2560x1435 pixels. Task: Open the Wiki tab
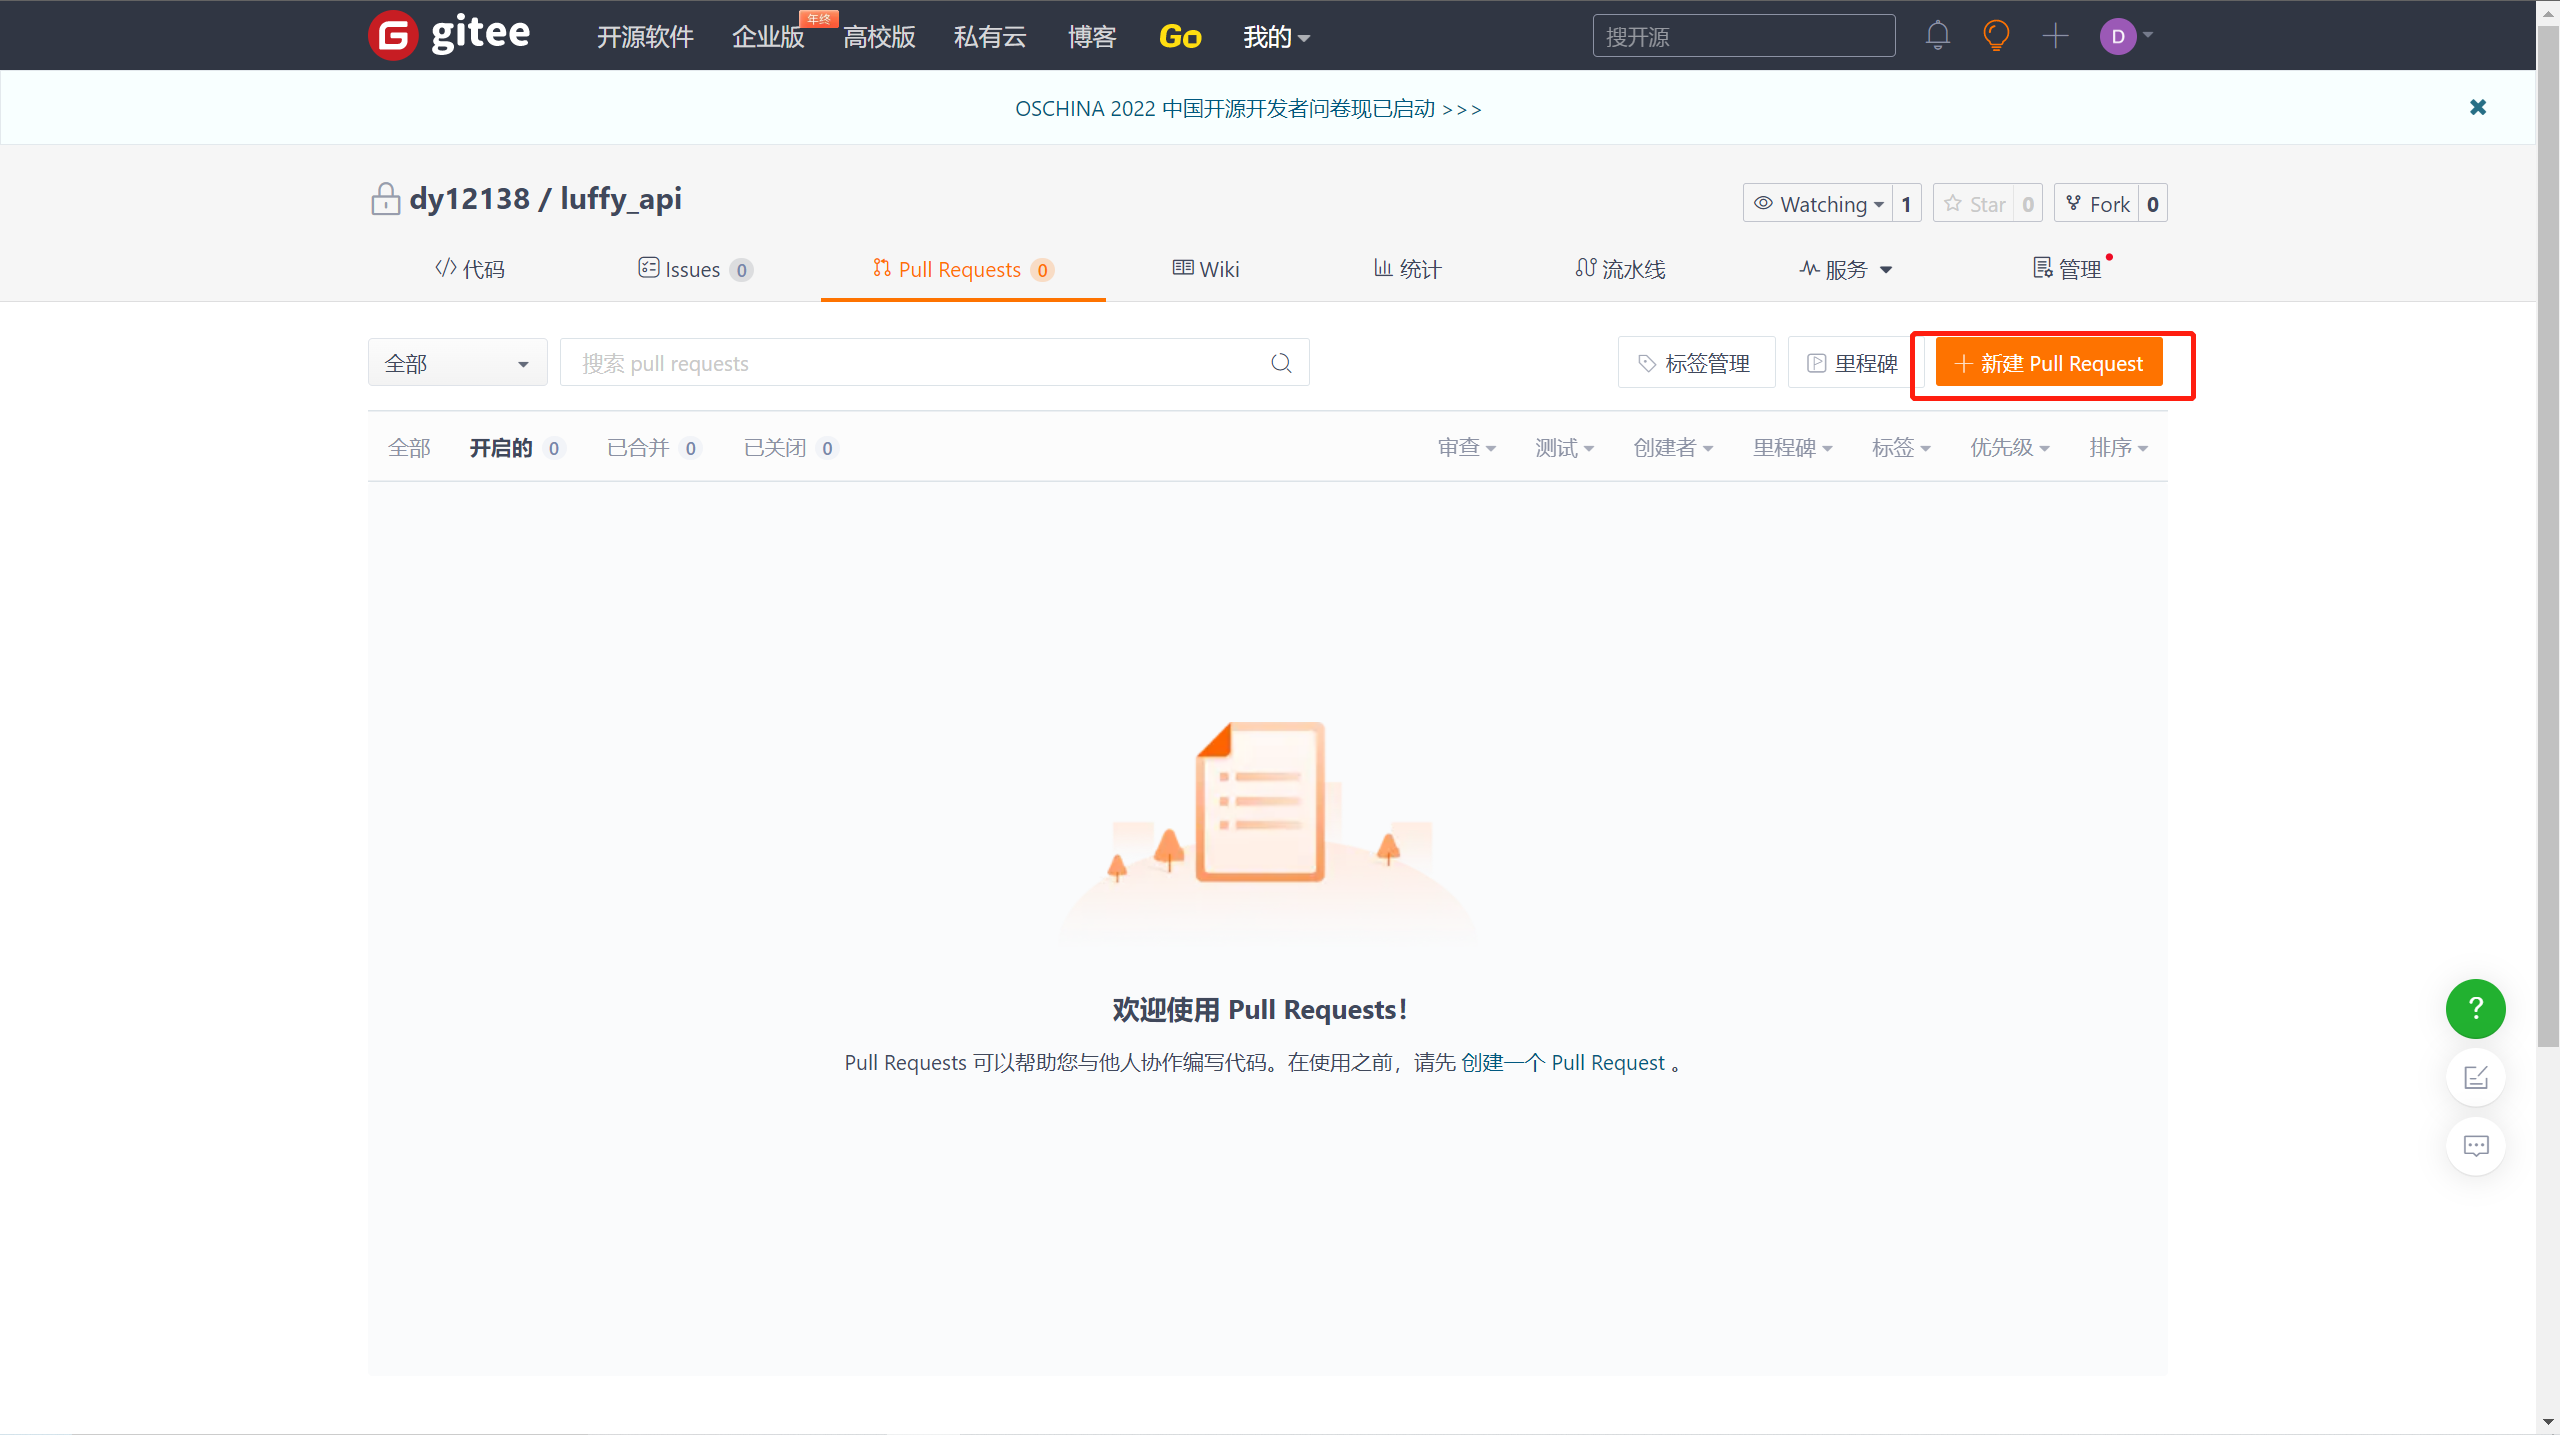pos(1206,269)
